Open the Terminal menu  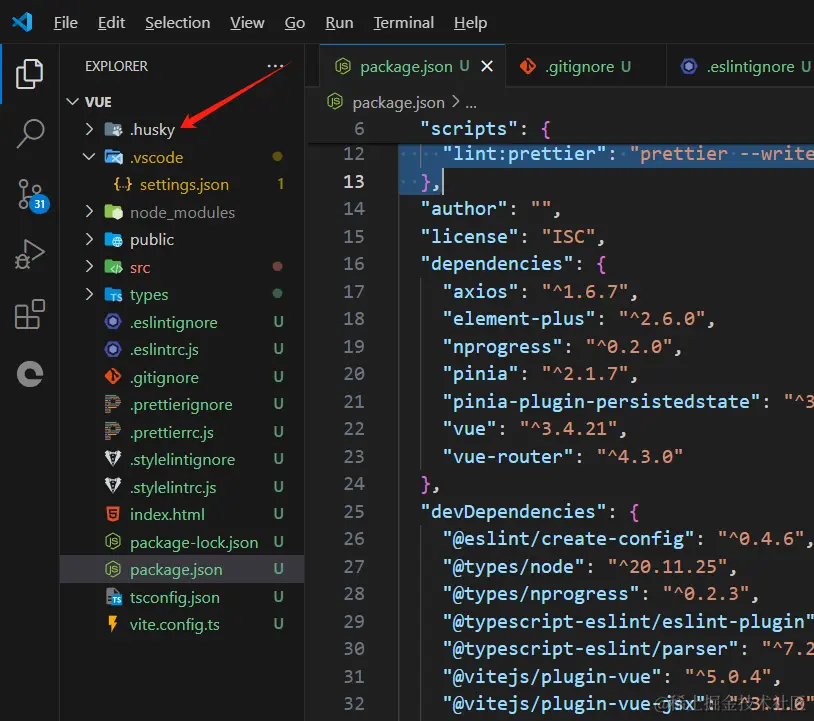(403, 23)
